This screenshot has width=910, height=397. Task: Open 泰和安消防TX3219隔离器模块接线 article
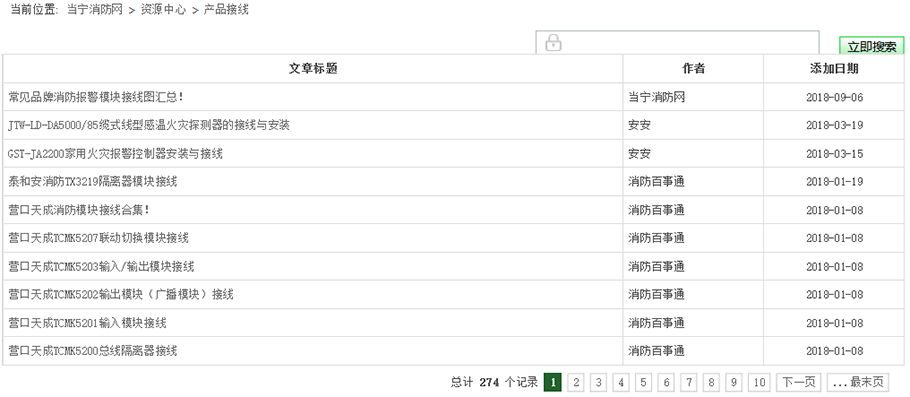(x=93, y=182)
